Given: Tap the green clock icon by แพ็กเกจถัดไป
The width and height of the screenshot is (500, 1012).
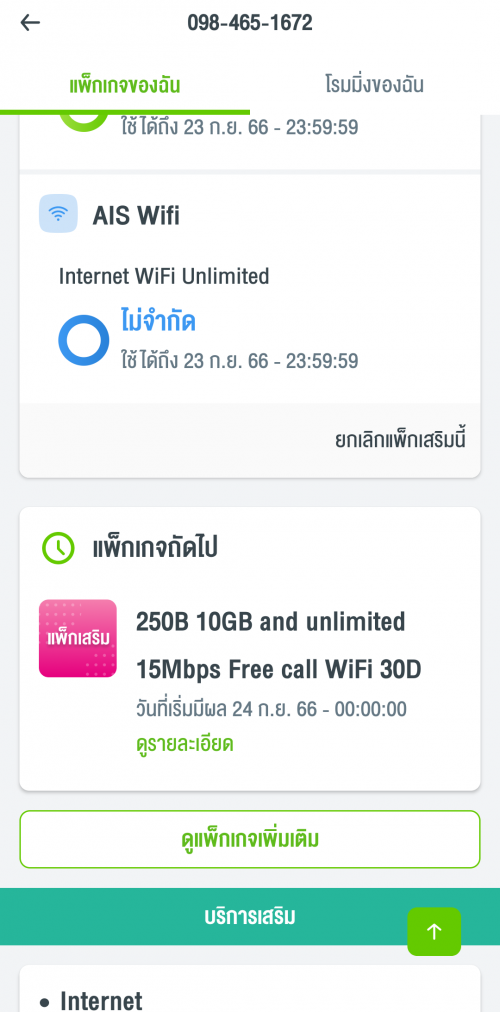Looking at the screenshot, I should click(58, 548).
